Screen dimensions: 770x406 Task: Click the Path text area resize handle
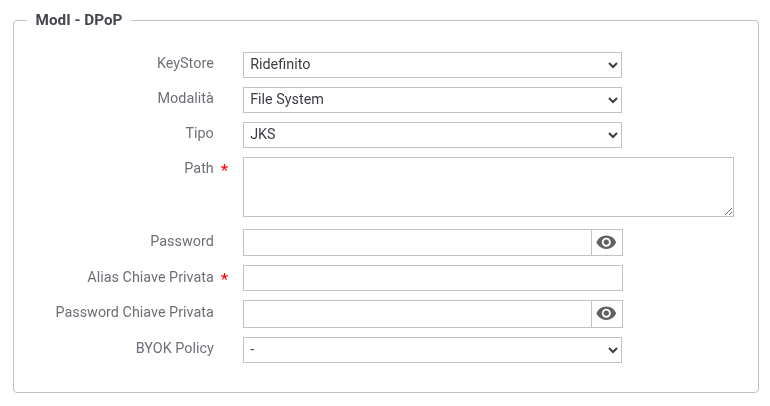click(729, 211)
